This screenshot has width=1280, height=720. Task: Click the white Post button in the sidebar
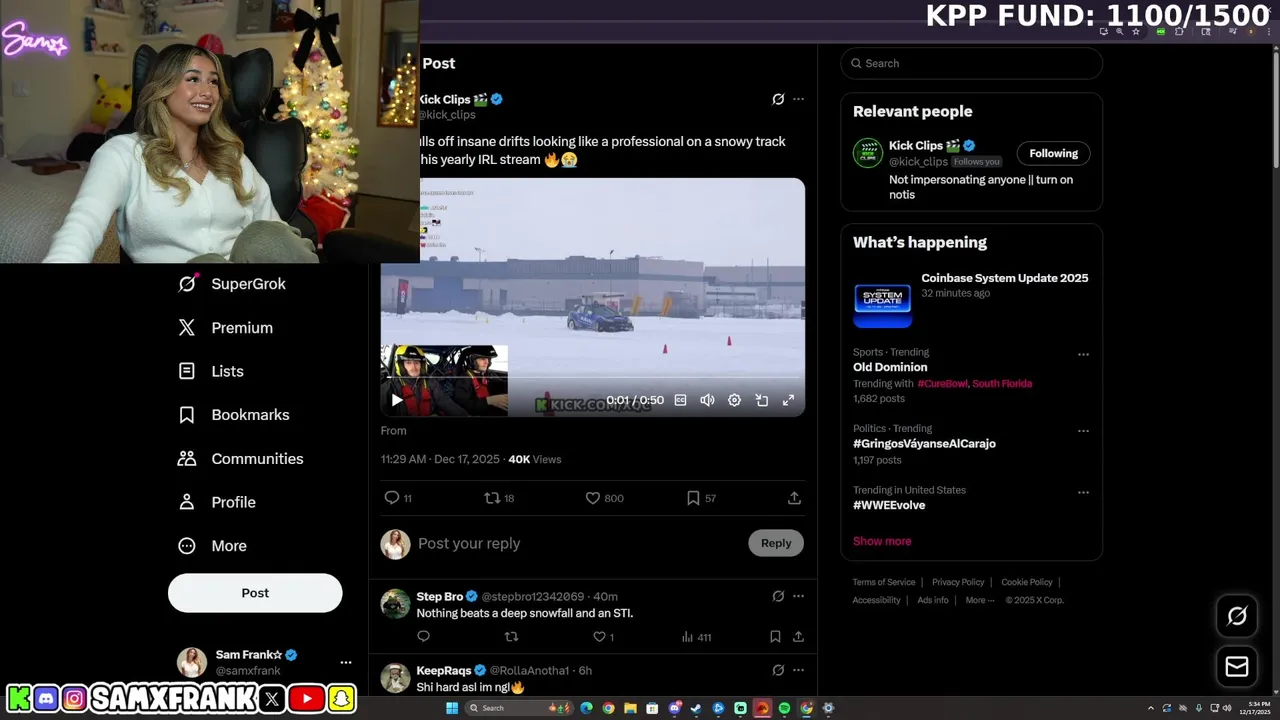click(255, 593)
